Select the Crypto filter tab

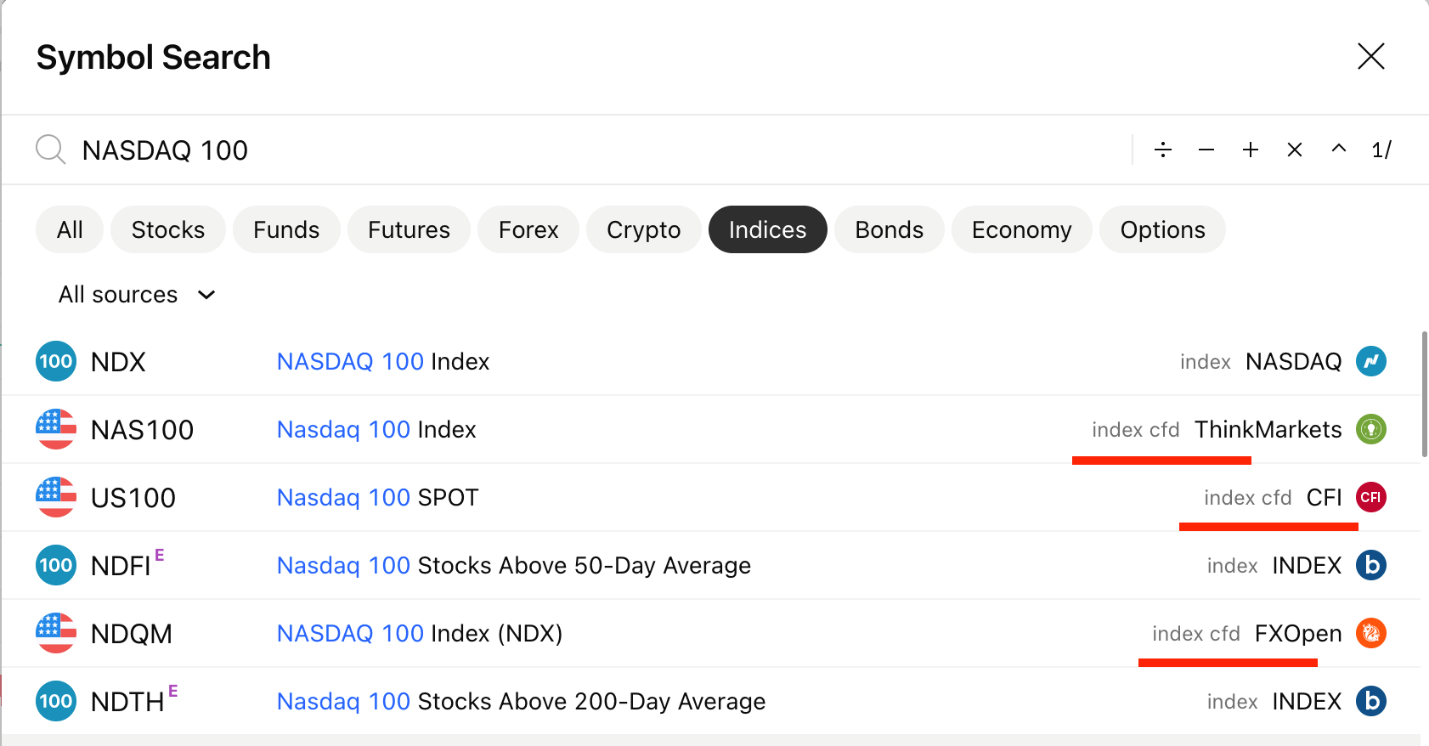point(644,230)
